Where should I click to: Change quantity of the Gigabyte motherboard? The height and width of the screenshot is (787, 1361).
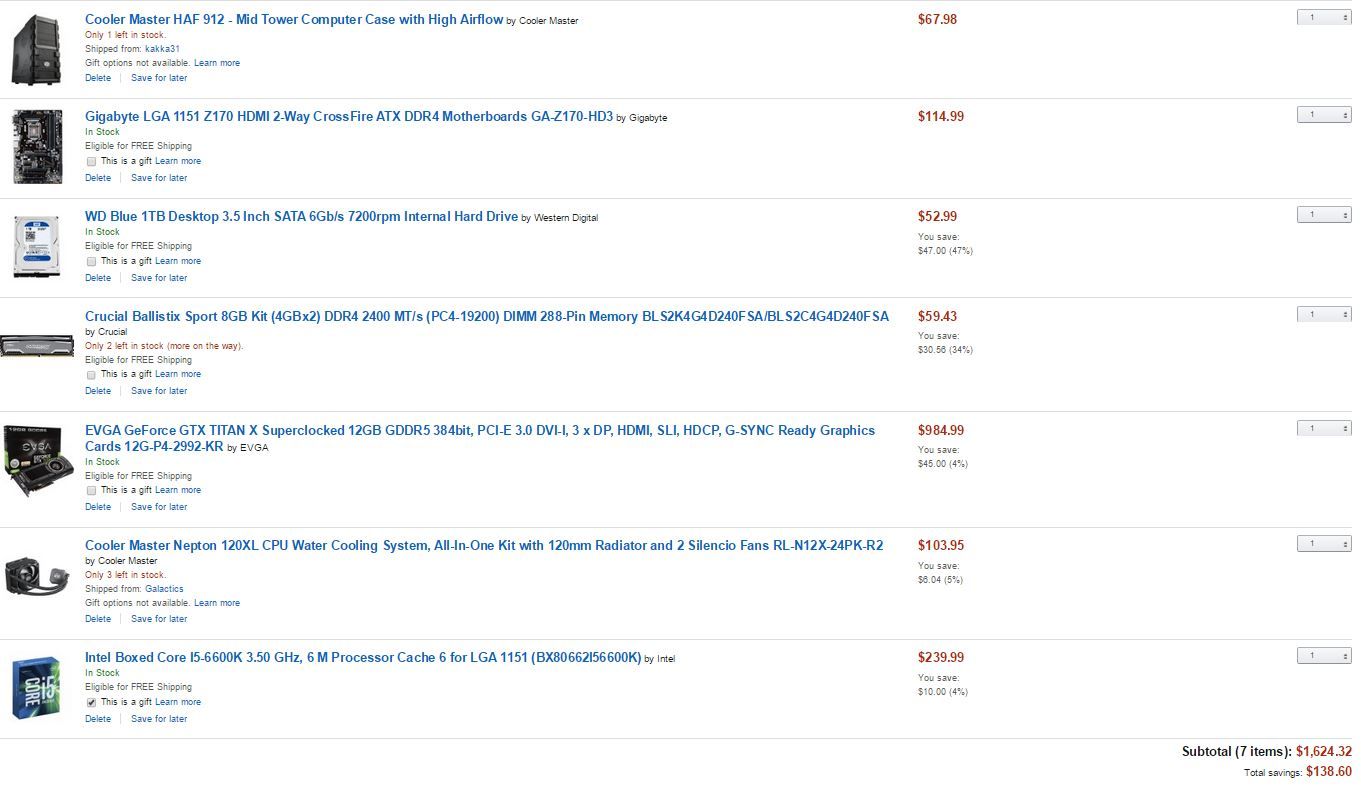pyautogui.click(x=1324, y=115)
